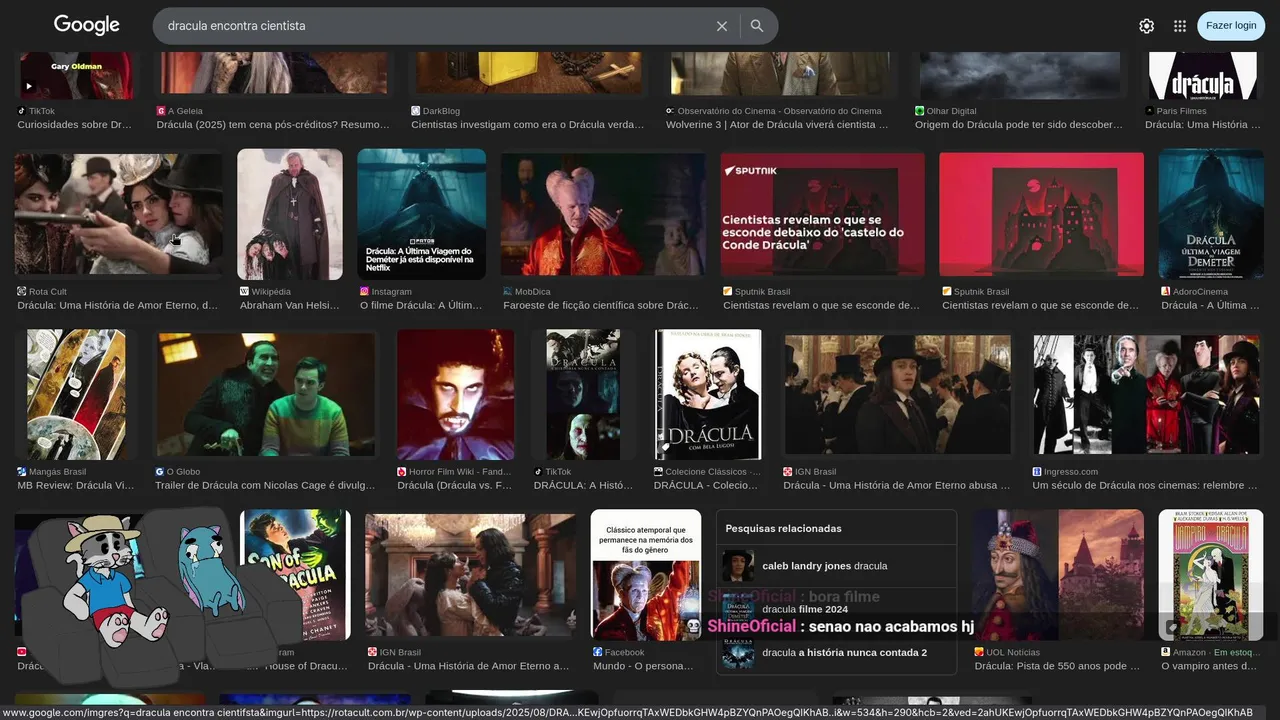Select related search 'dracula filme 2024'
1280x720 pixels.
836,609
